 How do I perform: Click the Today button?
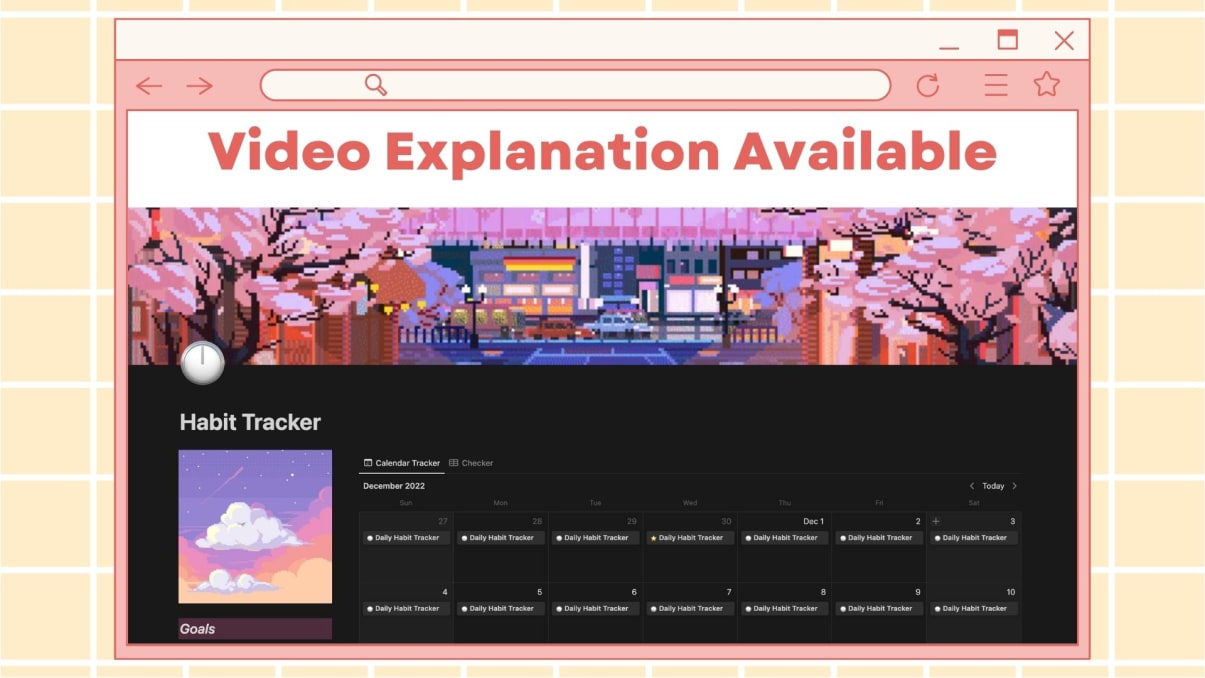point(993,486)
